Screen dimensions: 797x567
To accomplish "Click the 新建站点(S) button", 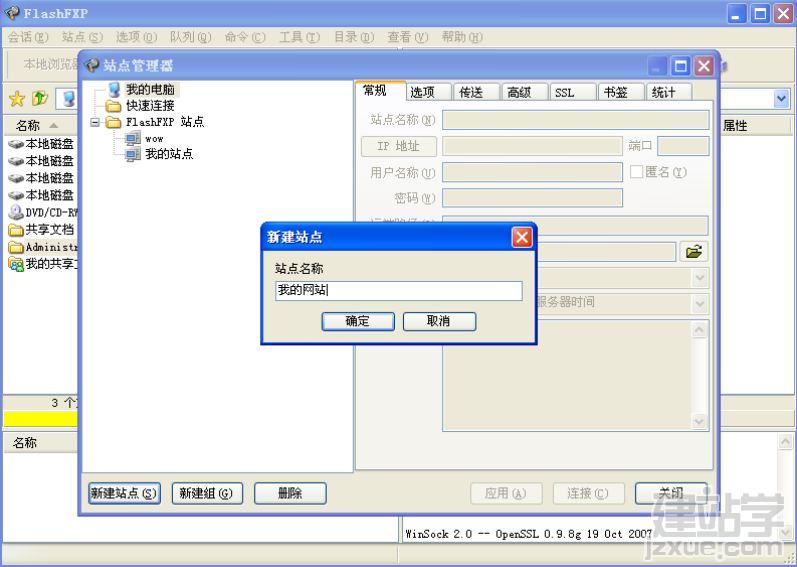I will (124, 493).
